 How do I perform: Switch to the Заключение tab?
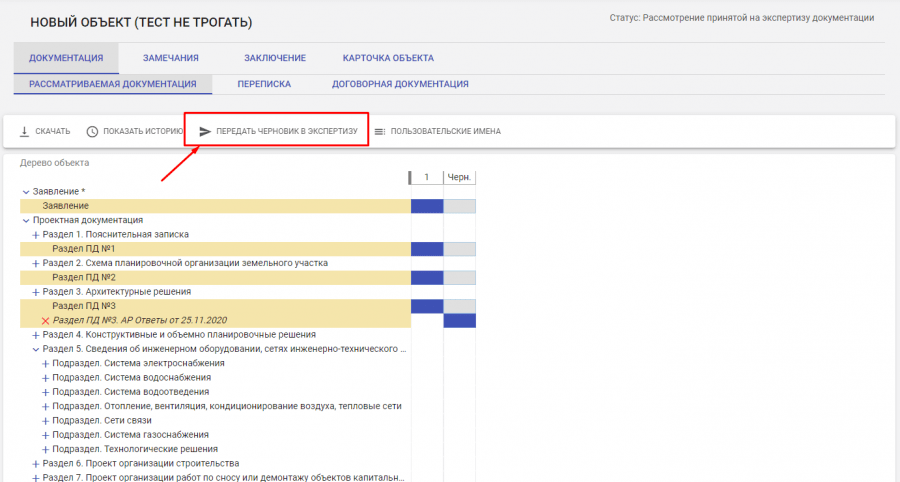click(275, 58)
